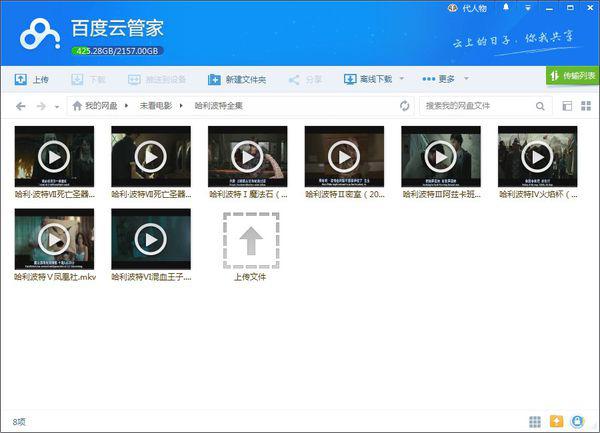Open the transfer list (传输列表)

point(573,76)
